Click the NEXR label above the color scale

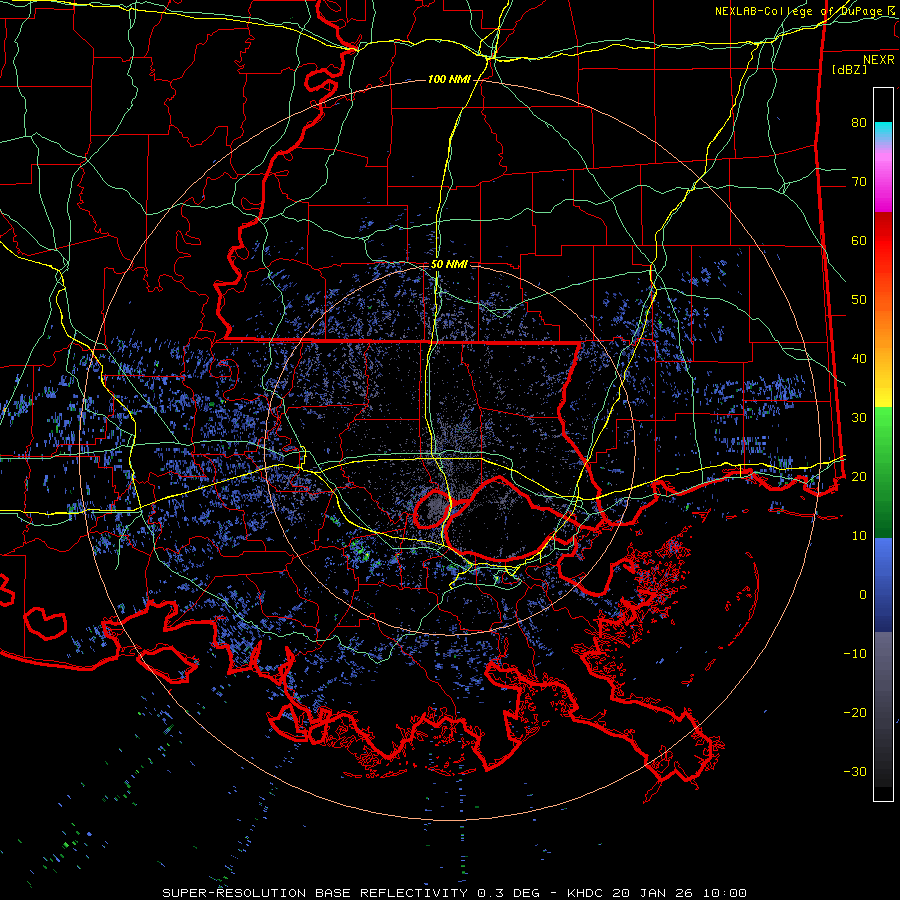coord(878,60)
